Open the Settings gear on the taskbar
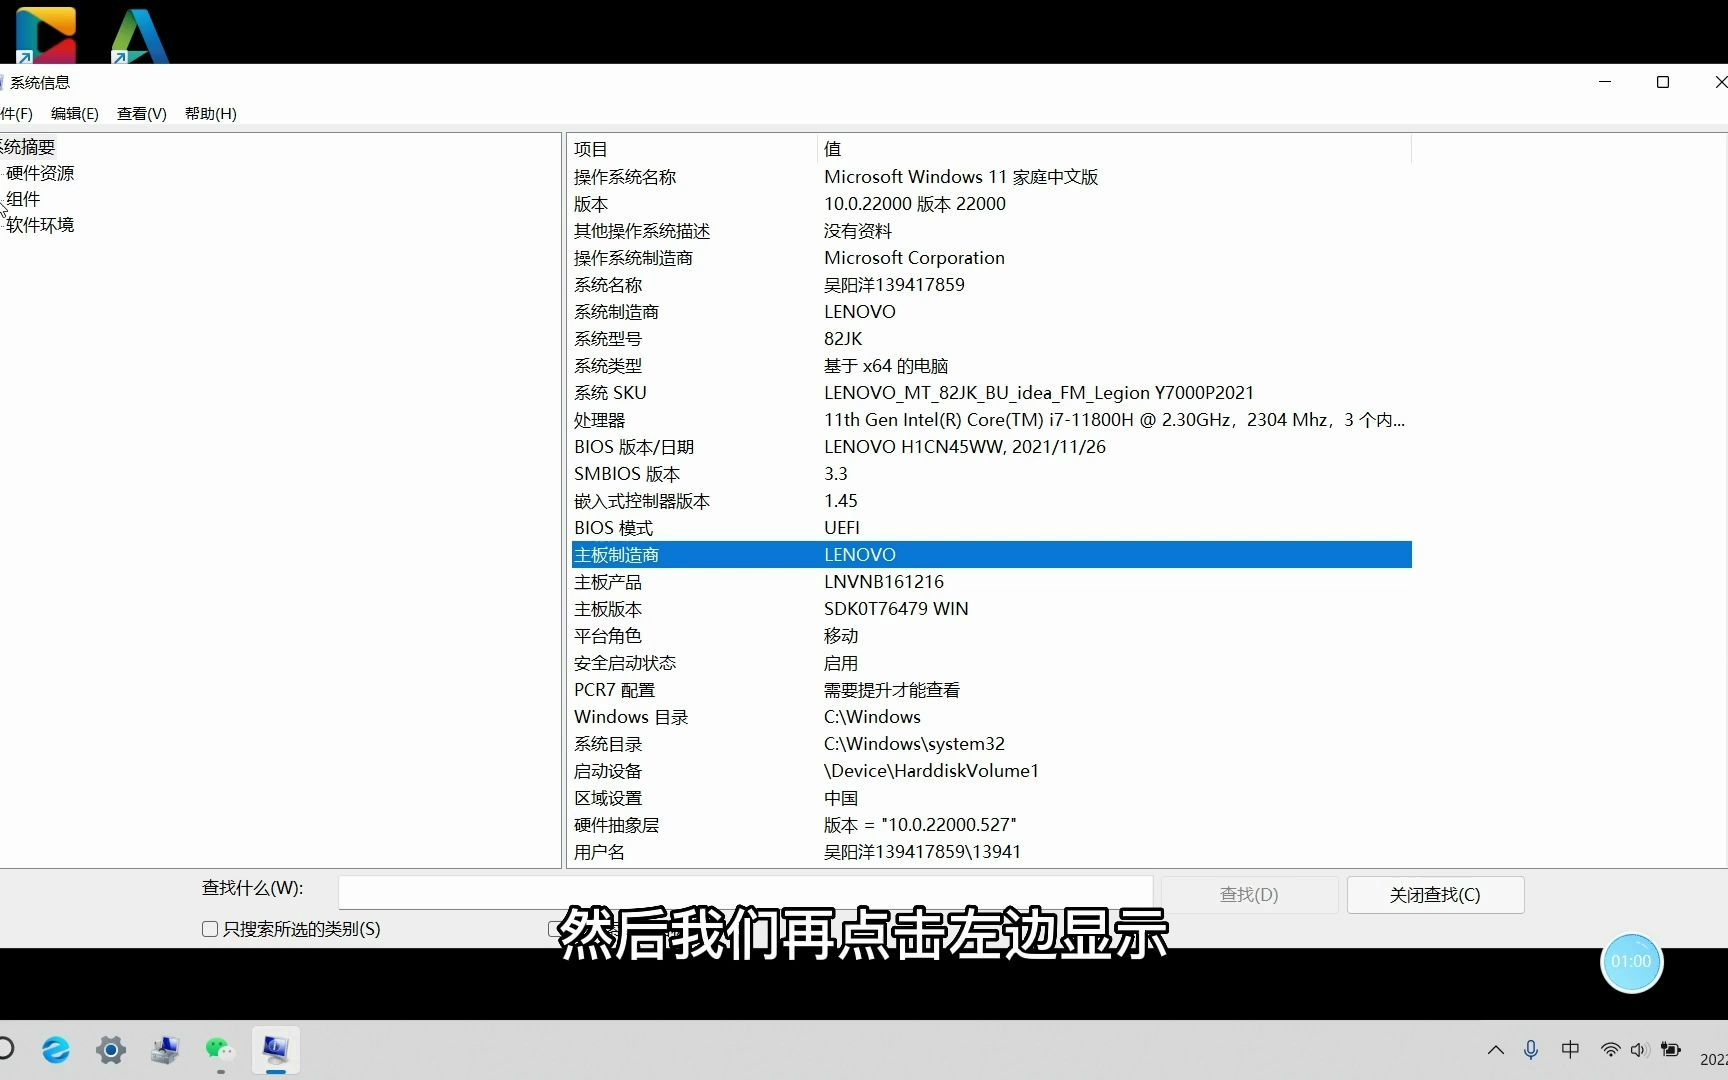Viewport: 1728px width, 1080px height. tap(111, 1049)
